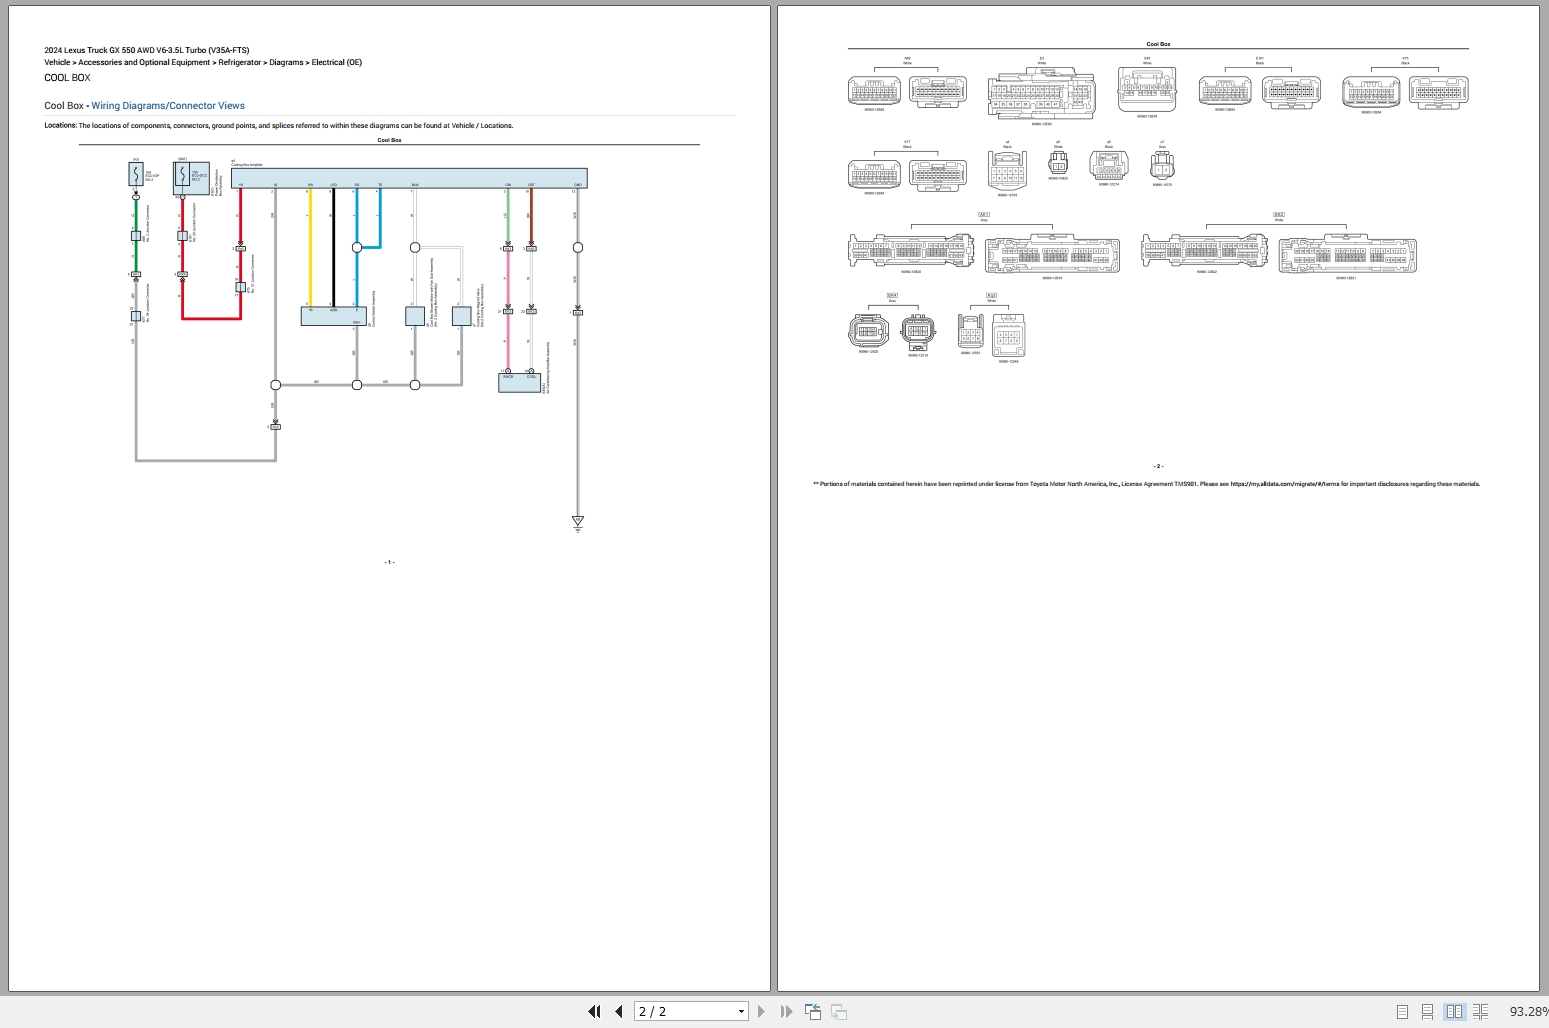
Task: Go to the previous page arrow
Action: [x=617, y=1011]
